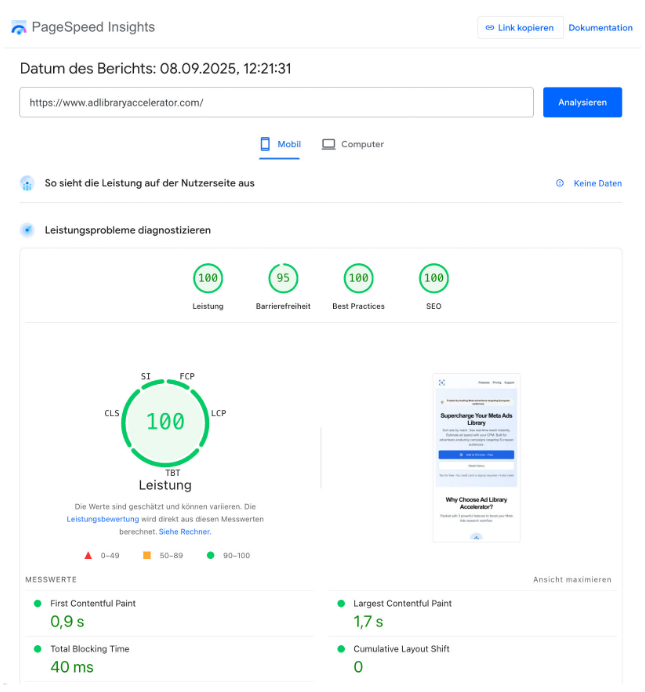
Task: Click the PageSpeed Insights logo icon
Action: [x=19, y=27]
